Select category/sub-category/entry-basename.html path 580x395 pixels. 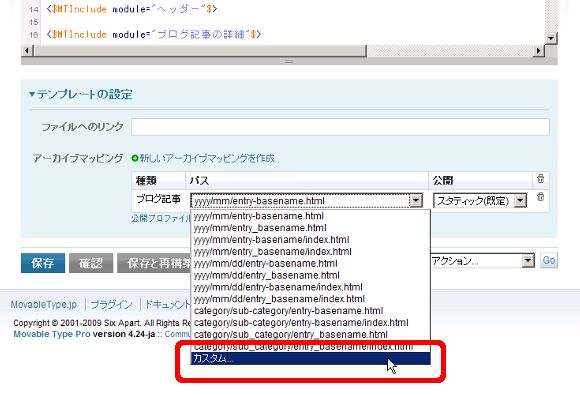[x=310, y=311]
